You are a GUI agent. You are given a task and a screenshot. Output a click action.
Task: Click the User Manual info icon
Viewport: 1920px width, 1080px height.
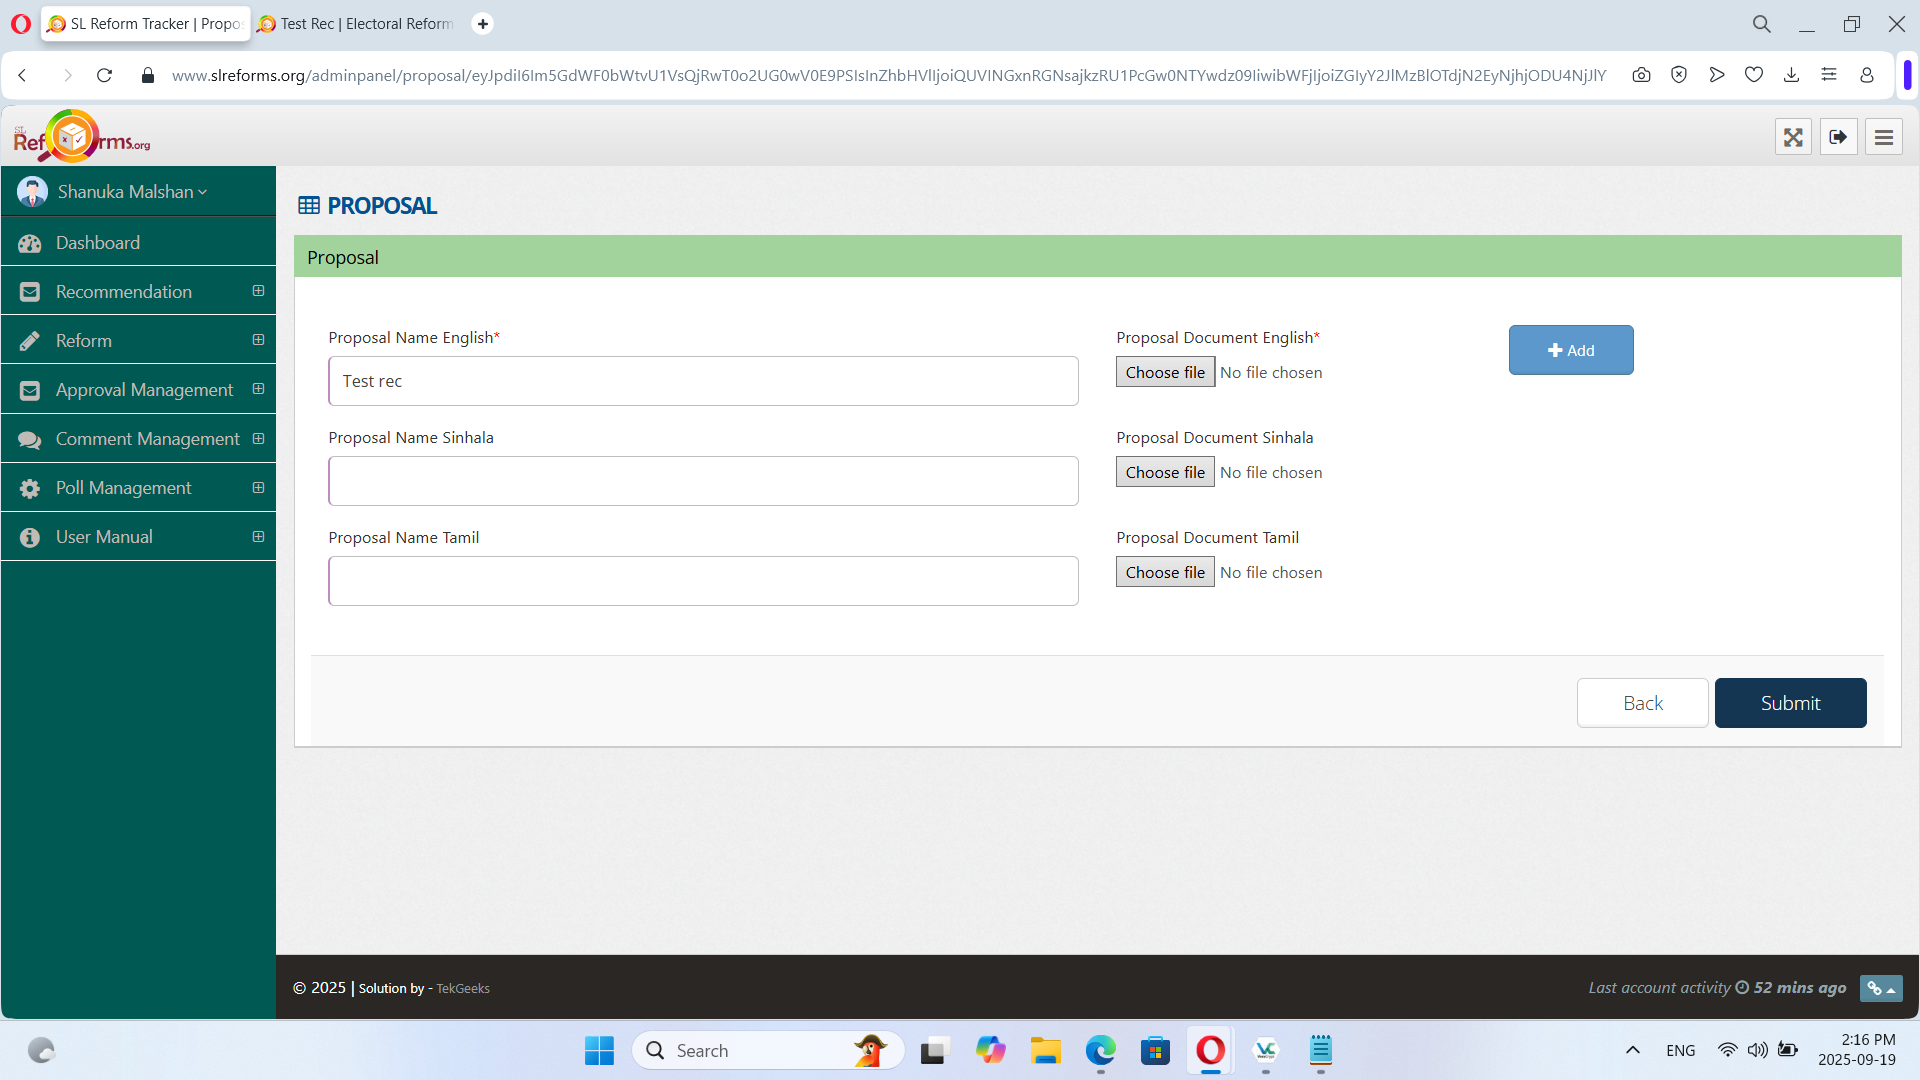click(x=30, y=537)
